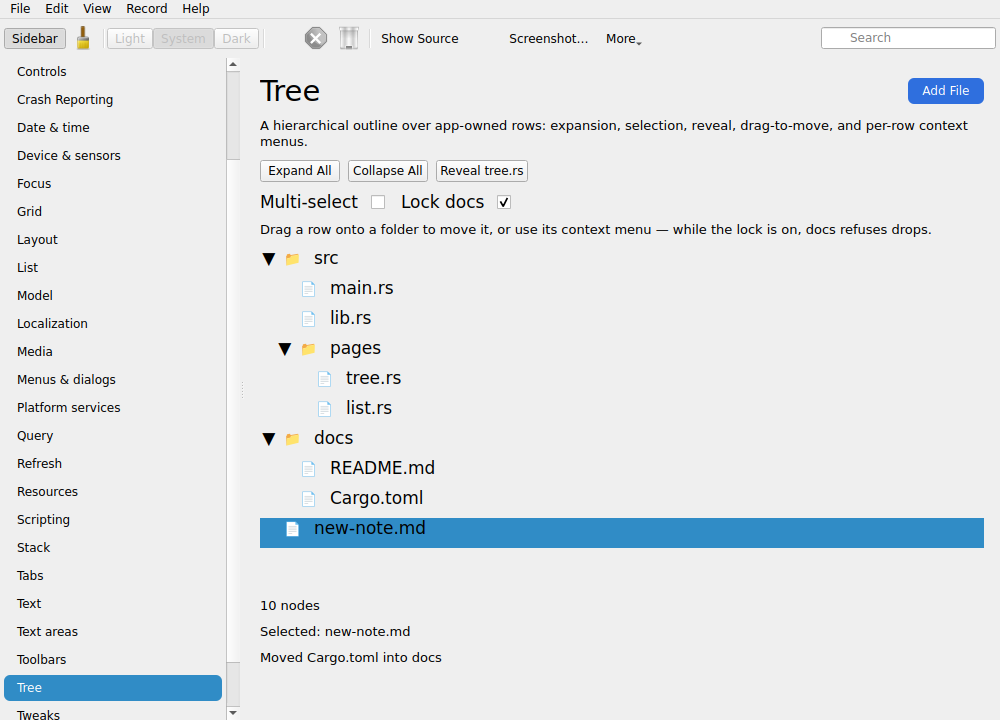Click Show Source in the toolbar
Image resolution: width=1000 pixels, height=720 pixels.
[420, 38]
